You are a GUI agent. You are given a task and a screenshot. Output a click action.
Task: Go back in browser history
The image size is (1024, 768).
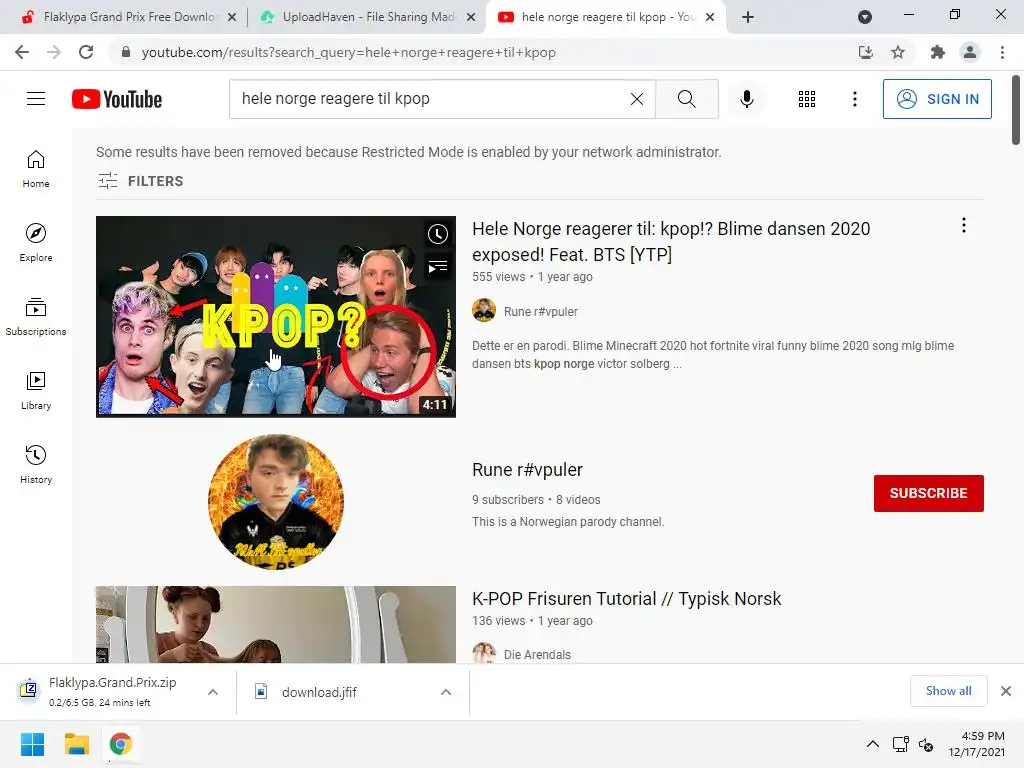[22, 52]
